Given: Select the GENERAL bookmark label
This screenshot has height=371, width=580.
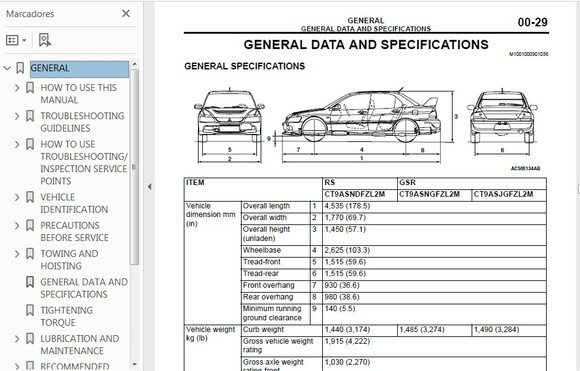Looking at the screenshot, I should point(80,68).
